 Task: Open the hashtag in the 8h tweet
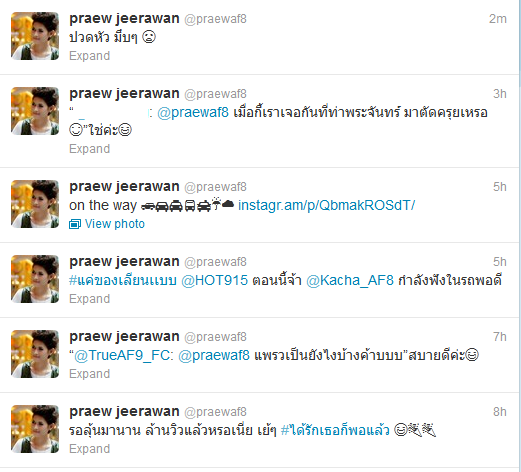point(335,430)
